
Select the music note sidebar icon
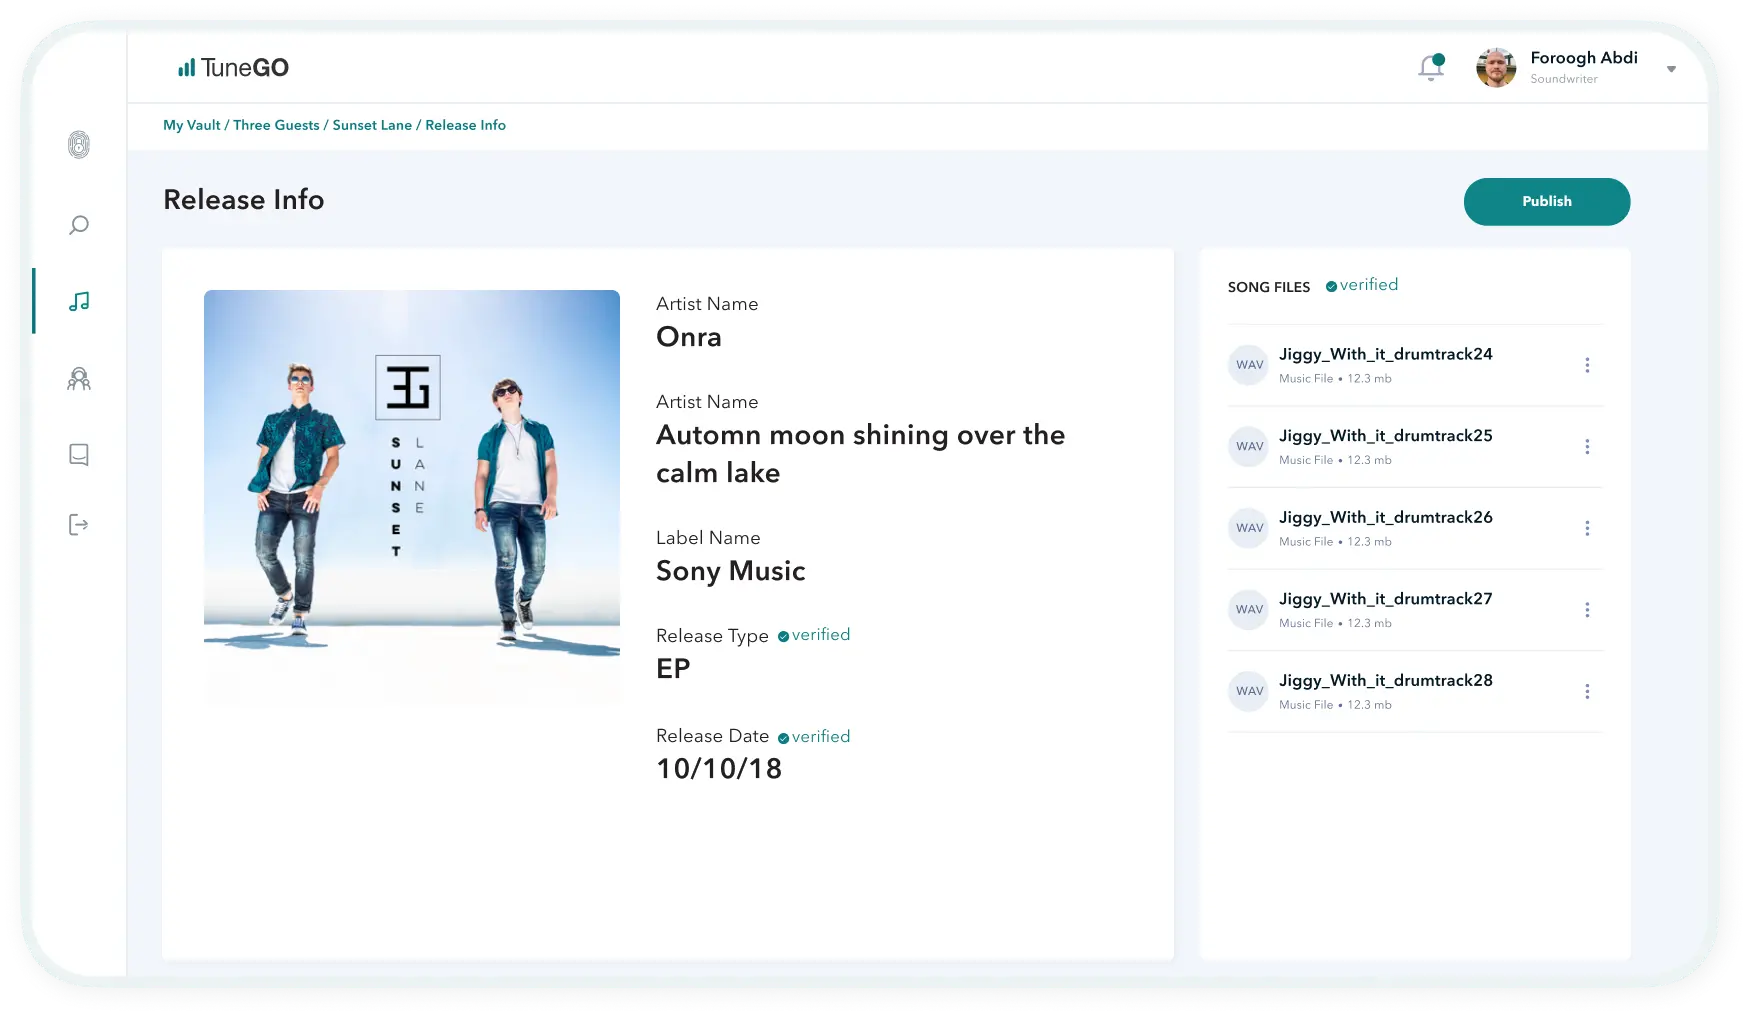pyautogui.click(x=79, y=301)
